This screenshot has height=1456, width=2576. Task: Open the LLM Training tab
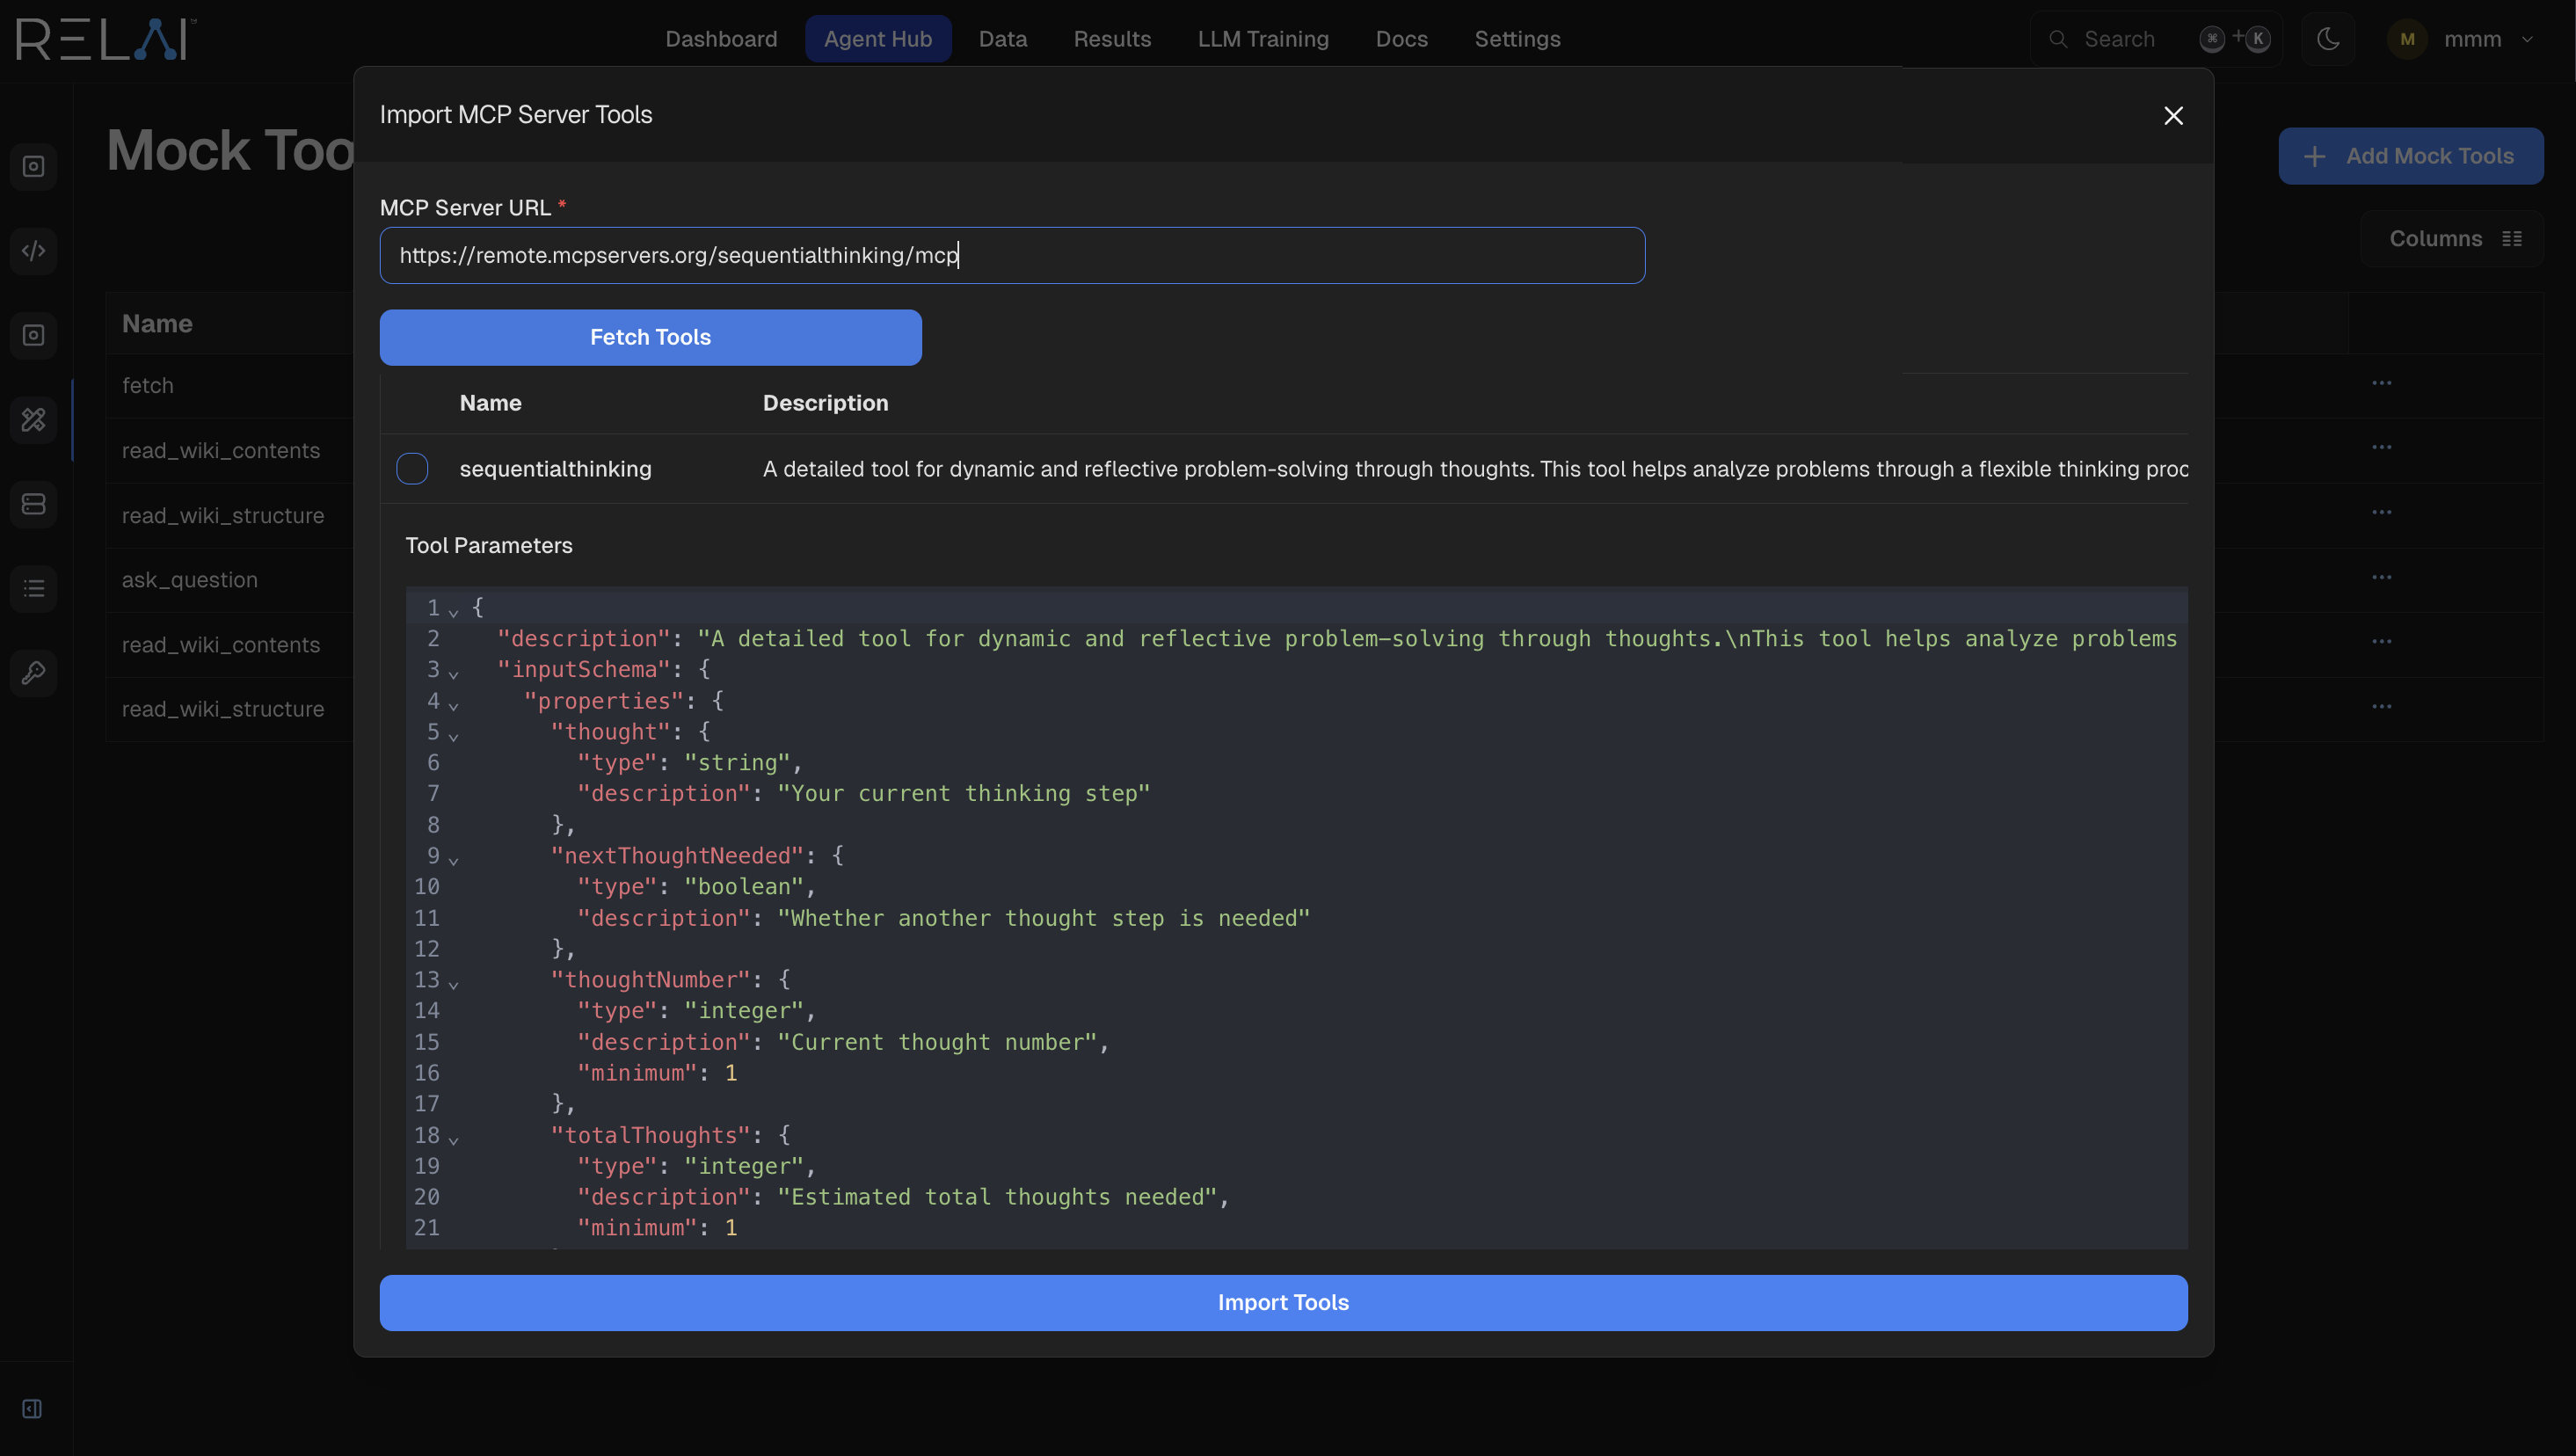[x=1263, y=39]
